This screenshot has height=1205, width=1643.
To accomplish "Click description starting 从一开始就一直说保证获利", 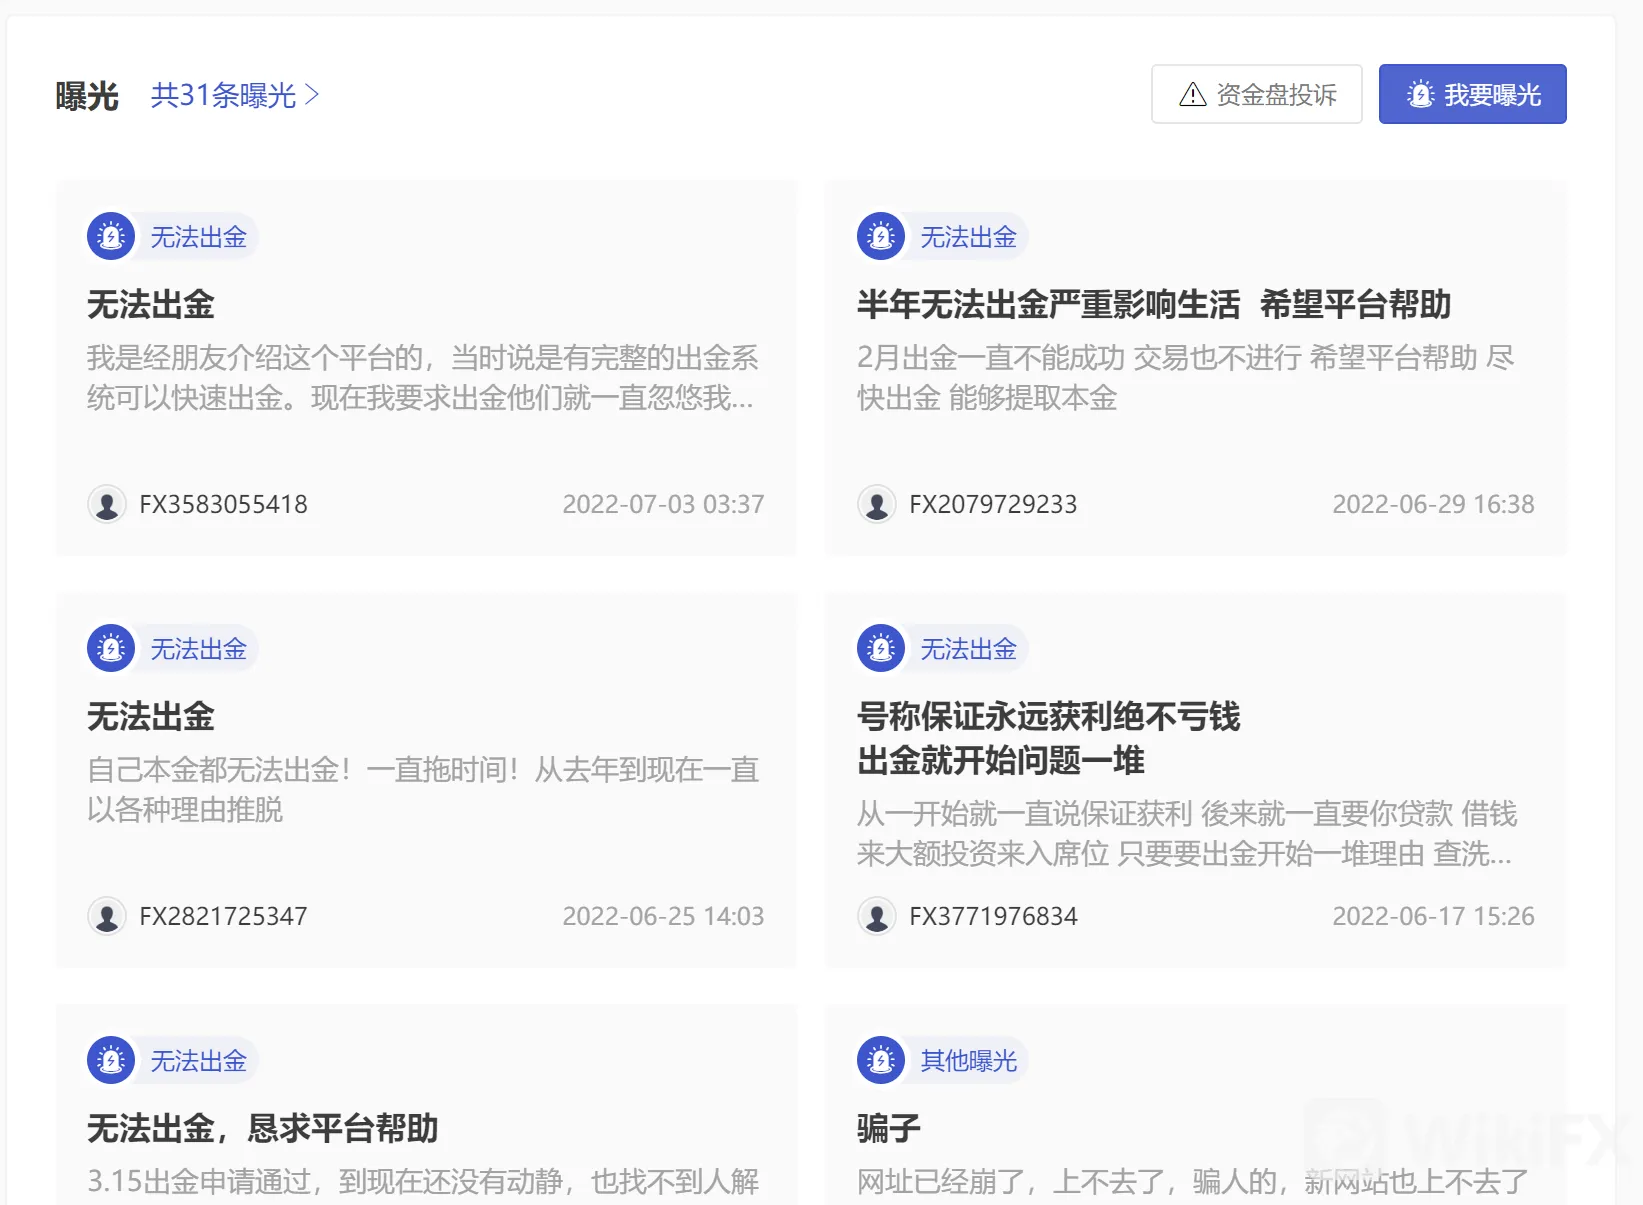I will [1187, 834].
